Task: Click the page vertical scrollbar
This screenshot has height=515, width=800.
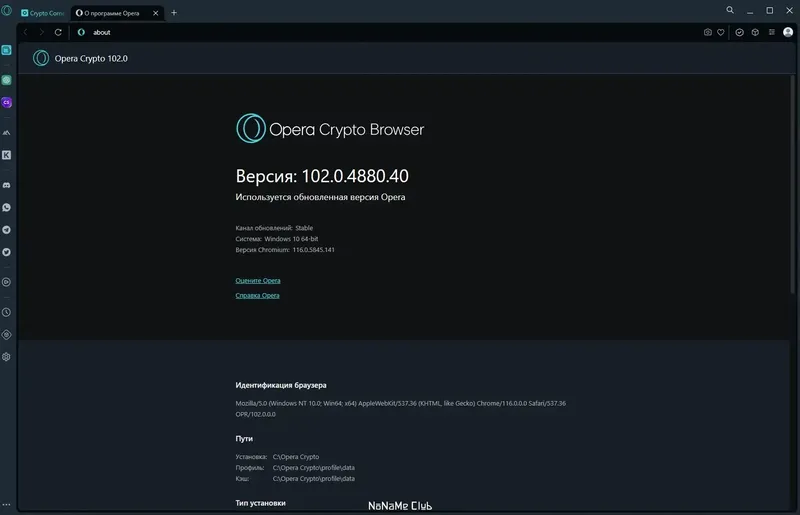Action: pyautogui.click(x=792, y=184)
